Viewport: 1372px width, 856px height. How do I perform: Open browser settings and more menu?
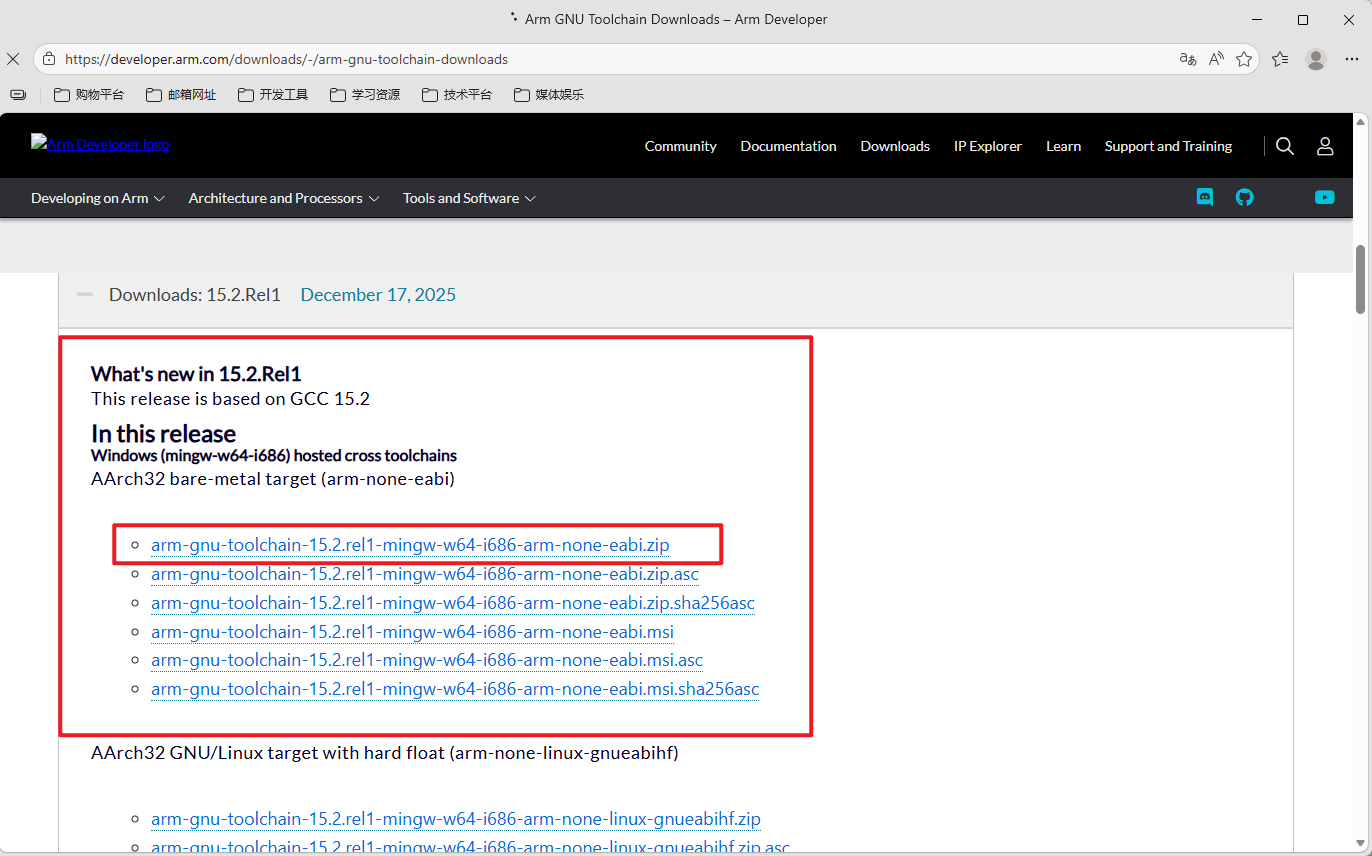(x=1352, y=59)
